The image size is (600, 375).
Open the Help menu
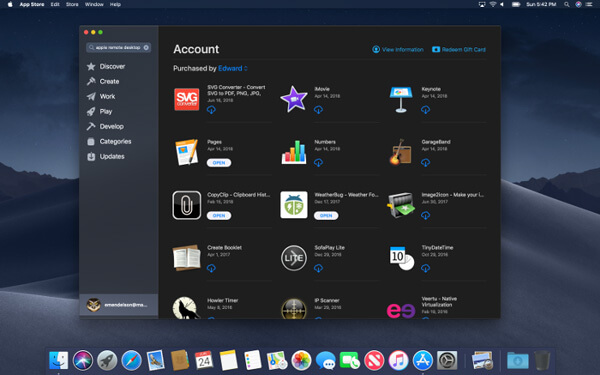tap(115, 4)
